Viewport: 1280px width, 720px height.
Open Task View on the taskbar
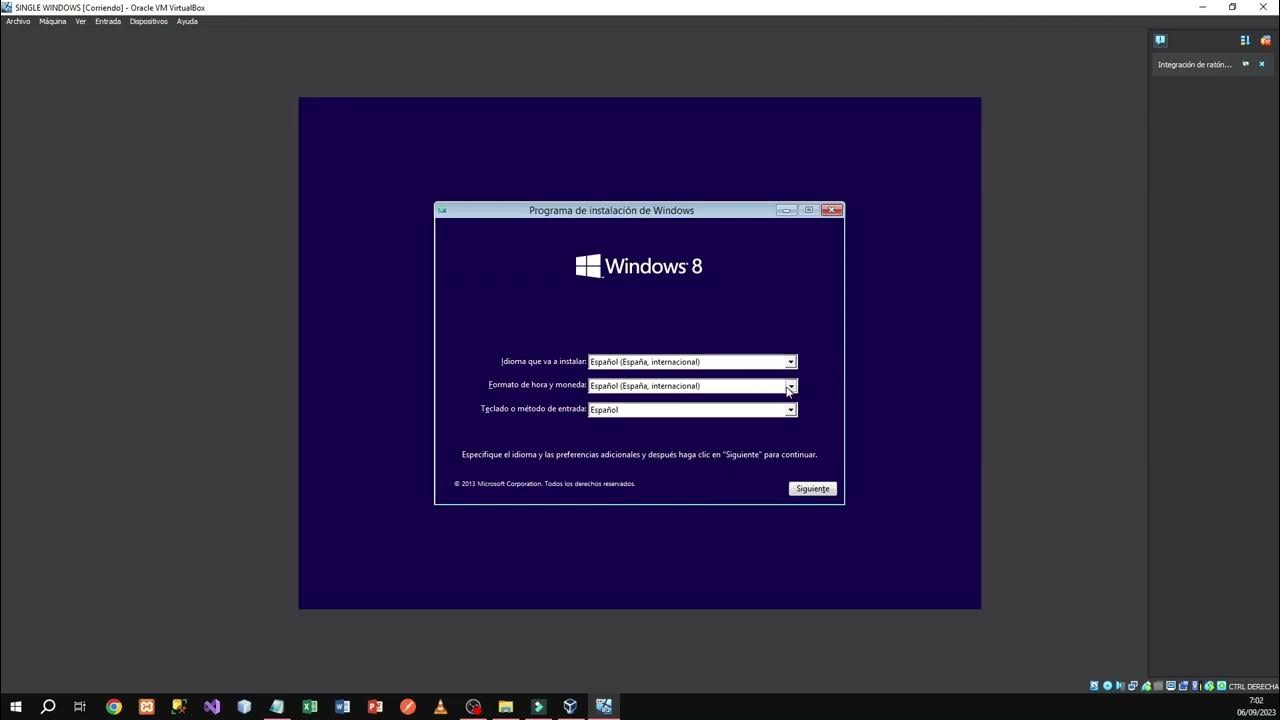click(80, 707)
